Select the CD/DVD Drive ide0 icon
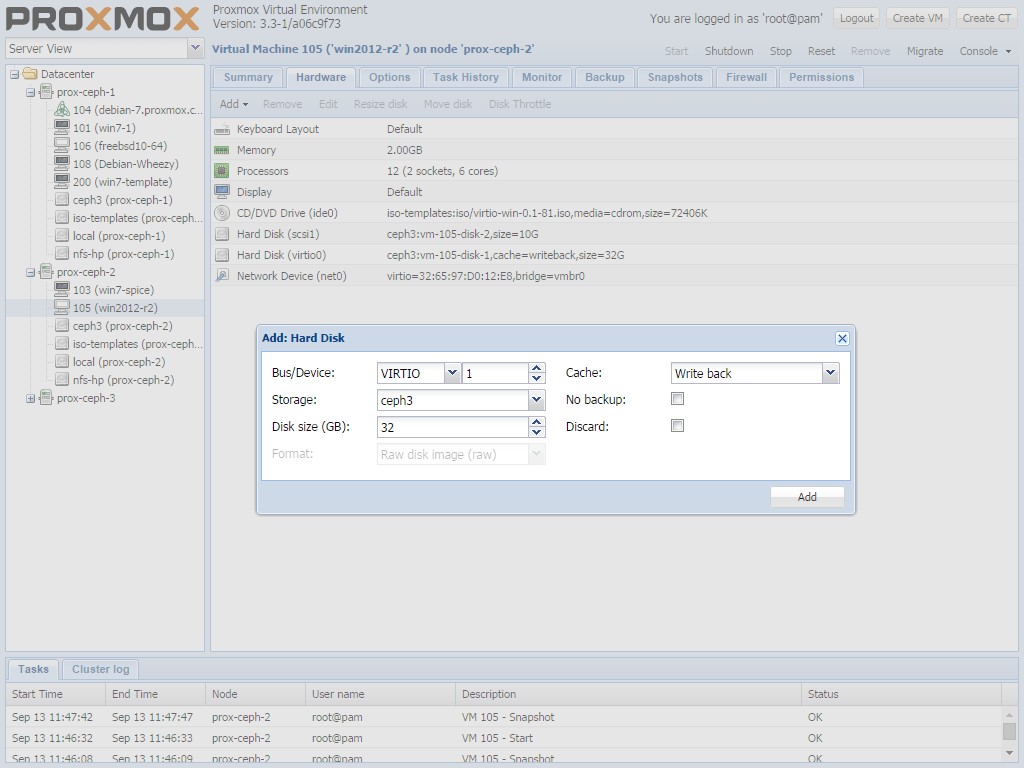 pyautogui.click(x=222, y=213)
